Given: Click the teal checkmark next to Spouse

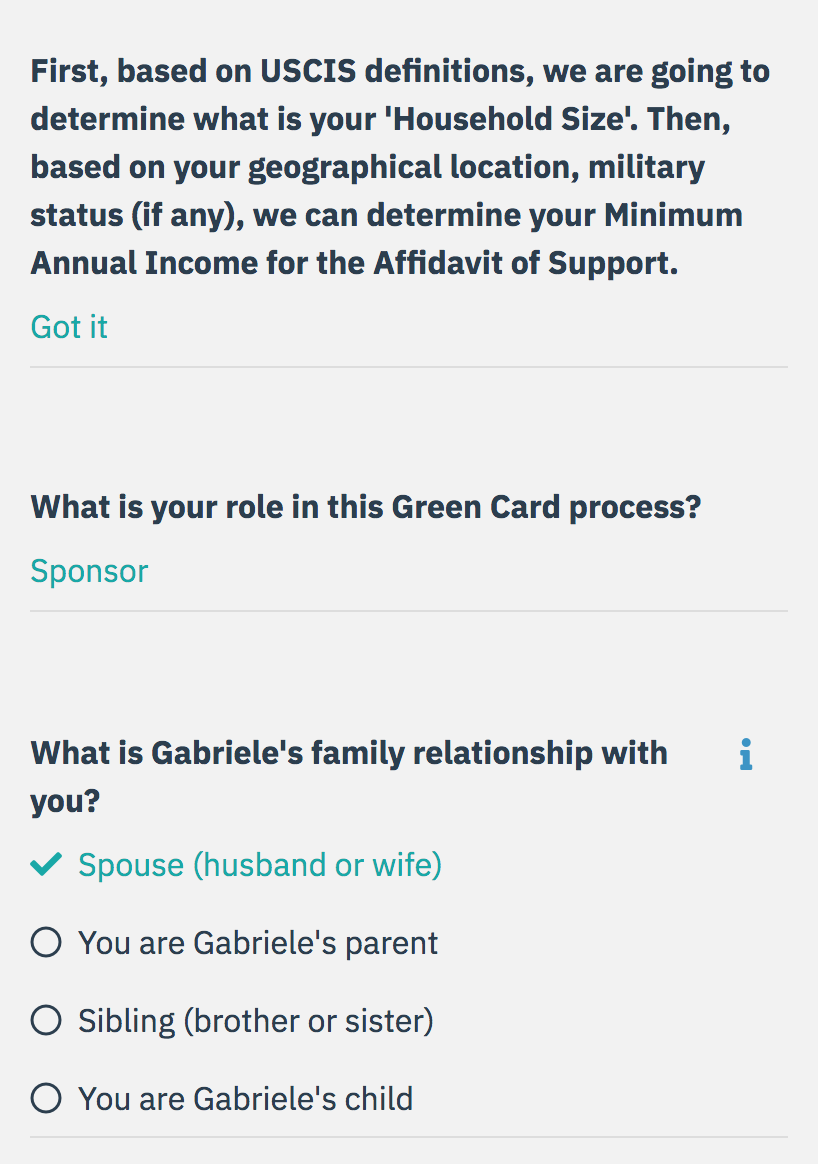Looking at the screenshot, I should click(46, 864).
